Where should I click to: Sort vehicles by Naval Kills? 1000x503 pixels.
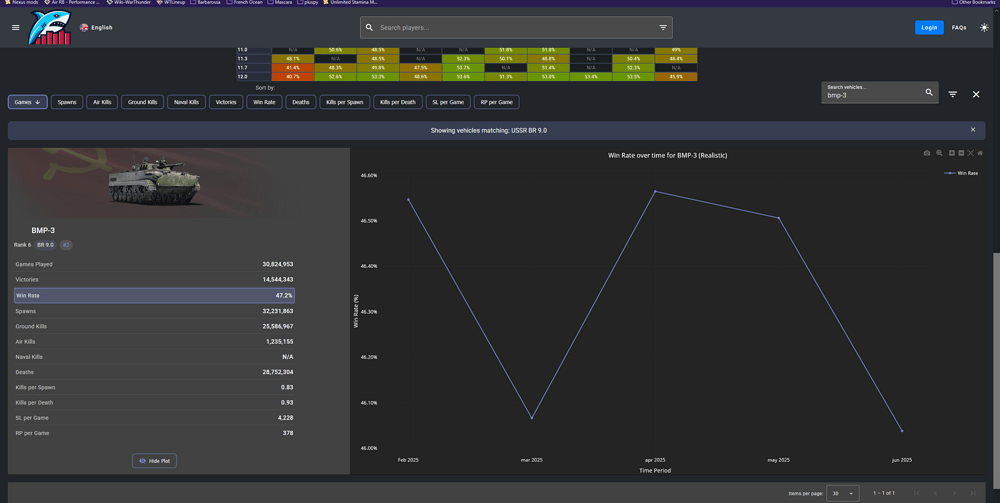coord(186,102)
